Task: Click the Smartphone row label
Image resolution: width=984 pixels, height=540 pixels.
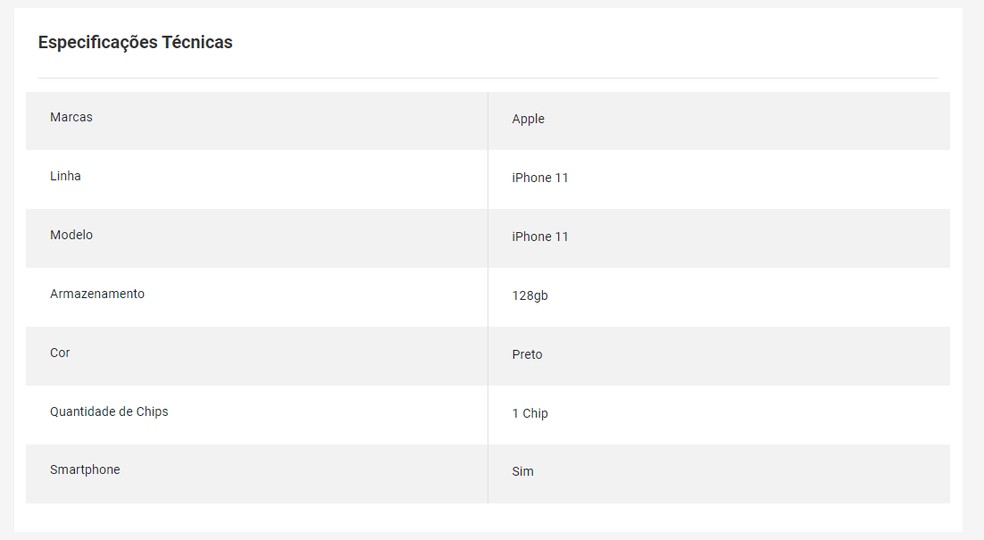Action: (85, 470)
